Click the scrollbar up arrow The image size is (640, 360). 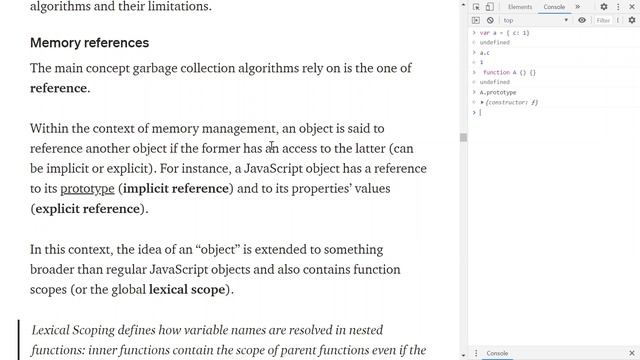463,5
